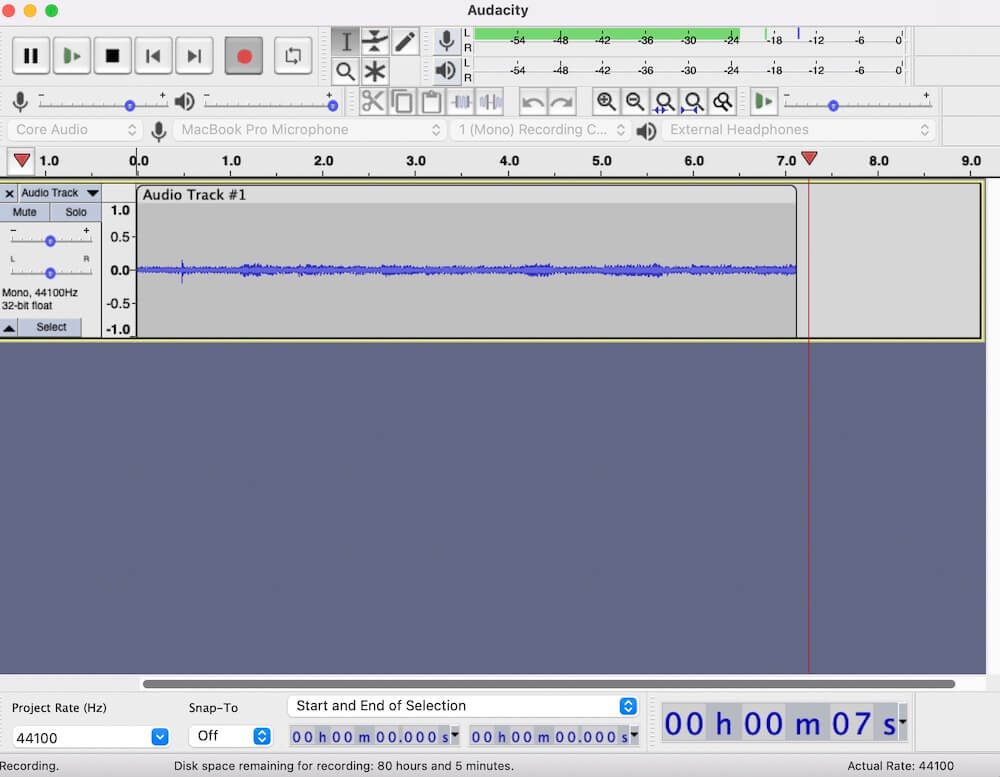The height and width of the screenshot is (777, 1000).
Task: Fit selection to width zoom
Action: click(x=665, y=101)
